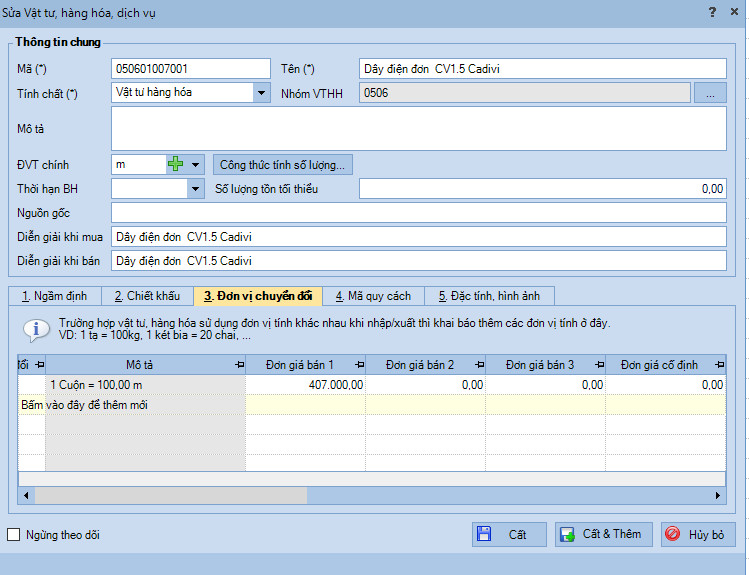Click the Nhóm VTHH browse (...) button

(x=710, y=93)
